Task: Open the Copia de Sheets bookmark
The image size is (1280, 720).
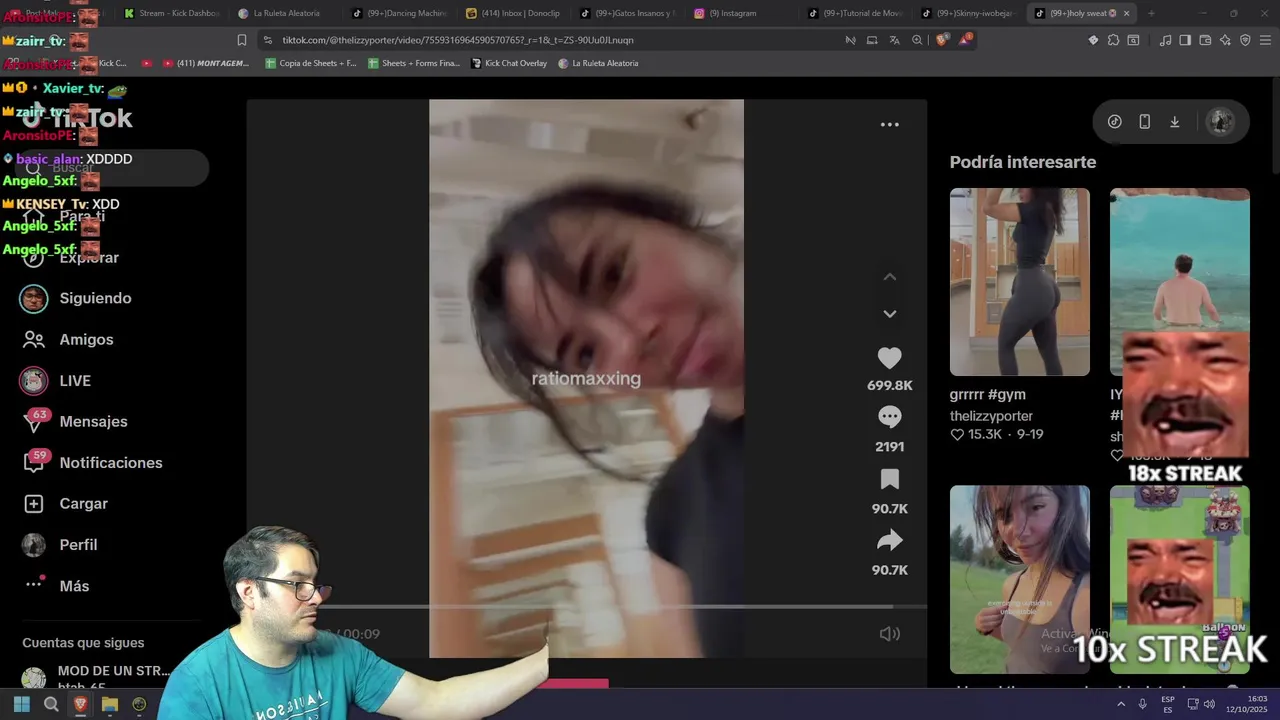Action: 310,63
